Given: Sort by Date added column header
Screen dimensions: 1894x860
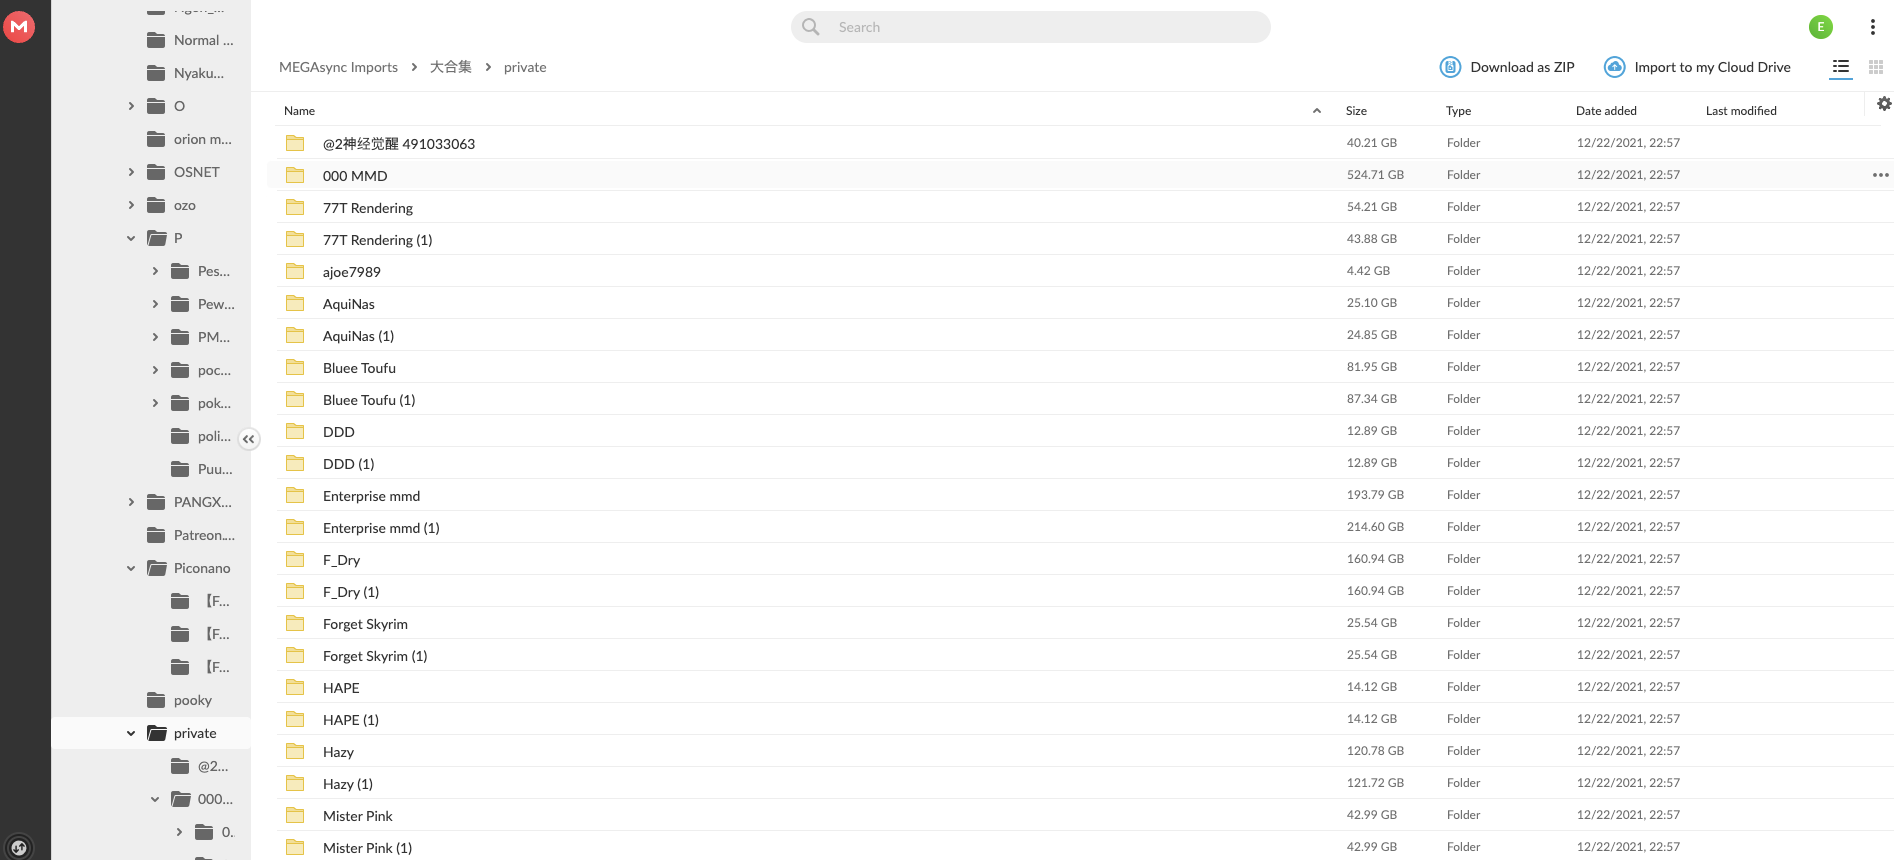Looking at the screenshot, I should pyautogui.click(x=1606, y=111).
